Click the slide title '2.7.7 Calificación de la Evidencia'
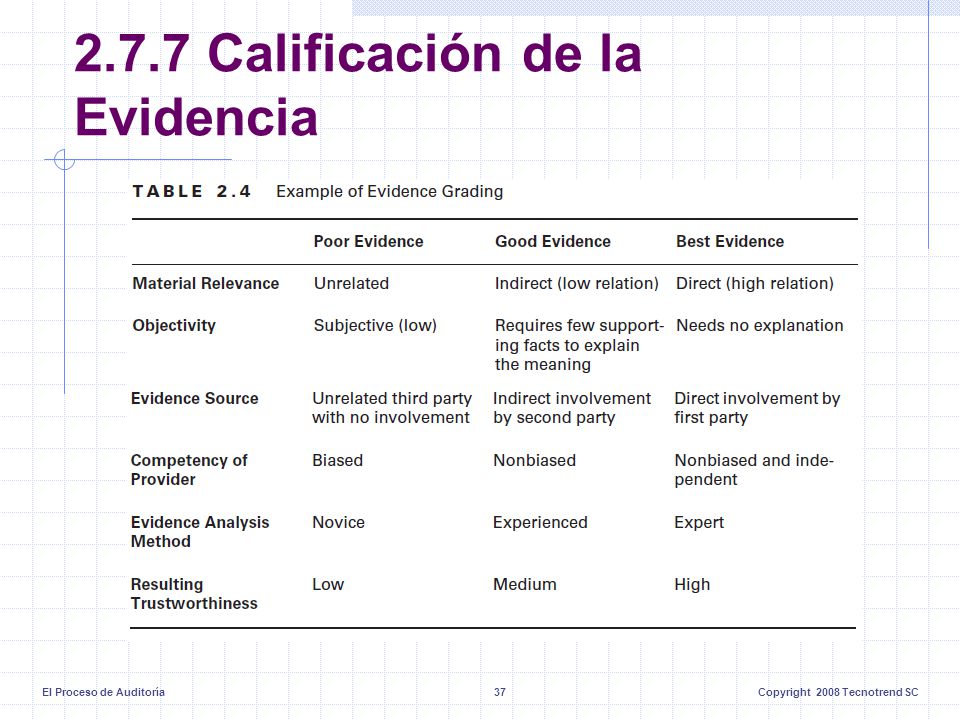 (x=358, y=84)
